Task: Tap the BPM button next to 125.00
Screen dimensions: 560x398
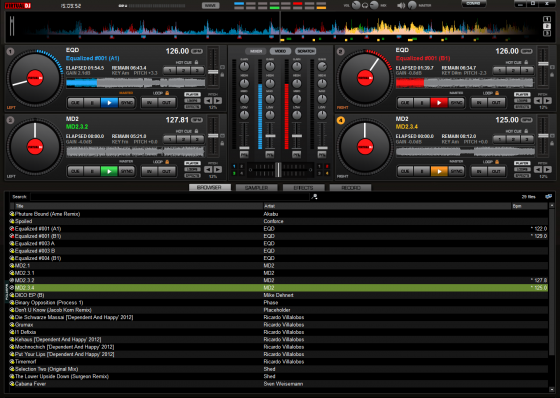Action: [x=526, y=120]
